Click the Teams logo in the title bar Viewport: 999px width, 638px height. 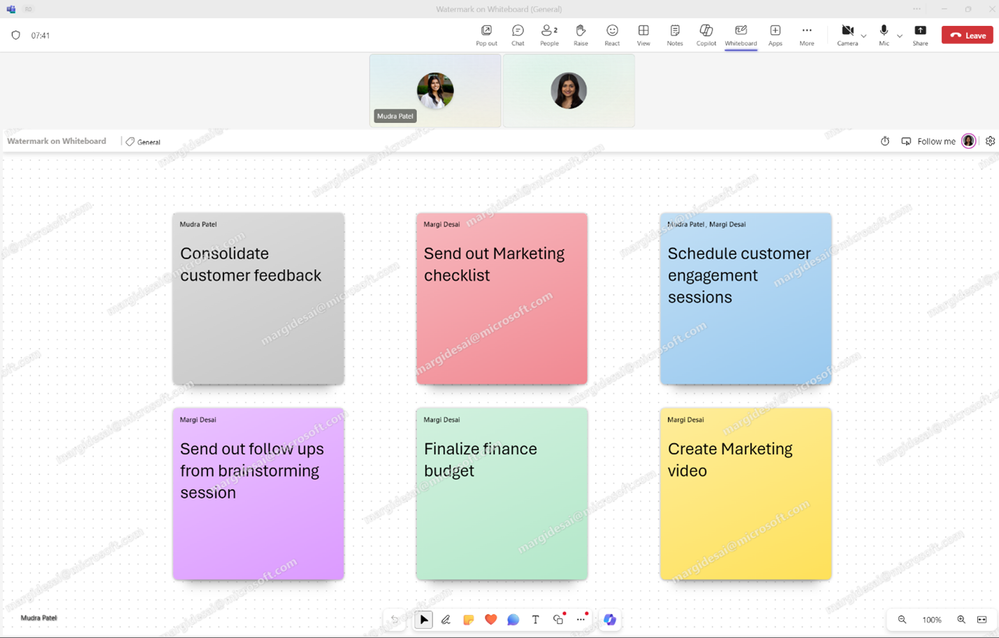pos(11,9)
